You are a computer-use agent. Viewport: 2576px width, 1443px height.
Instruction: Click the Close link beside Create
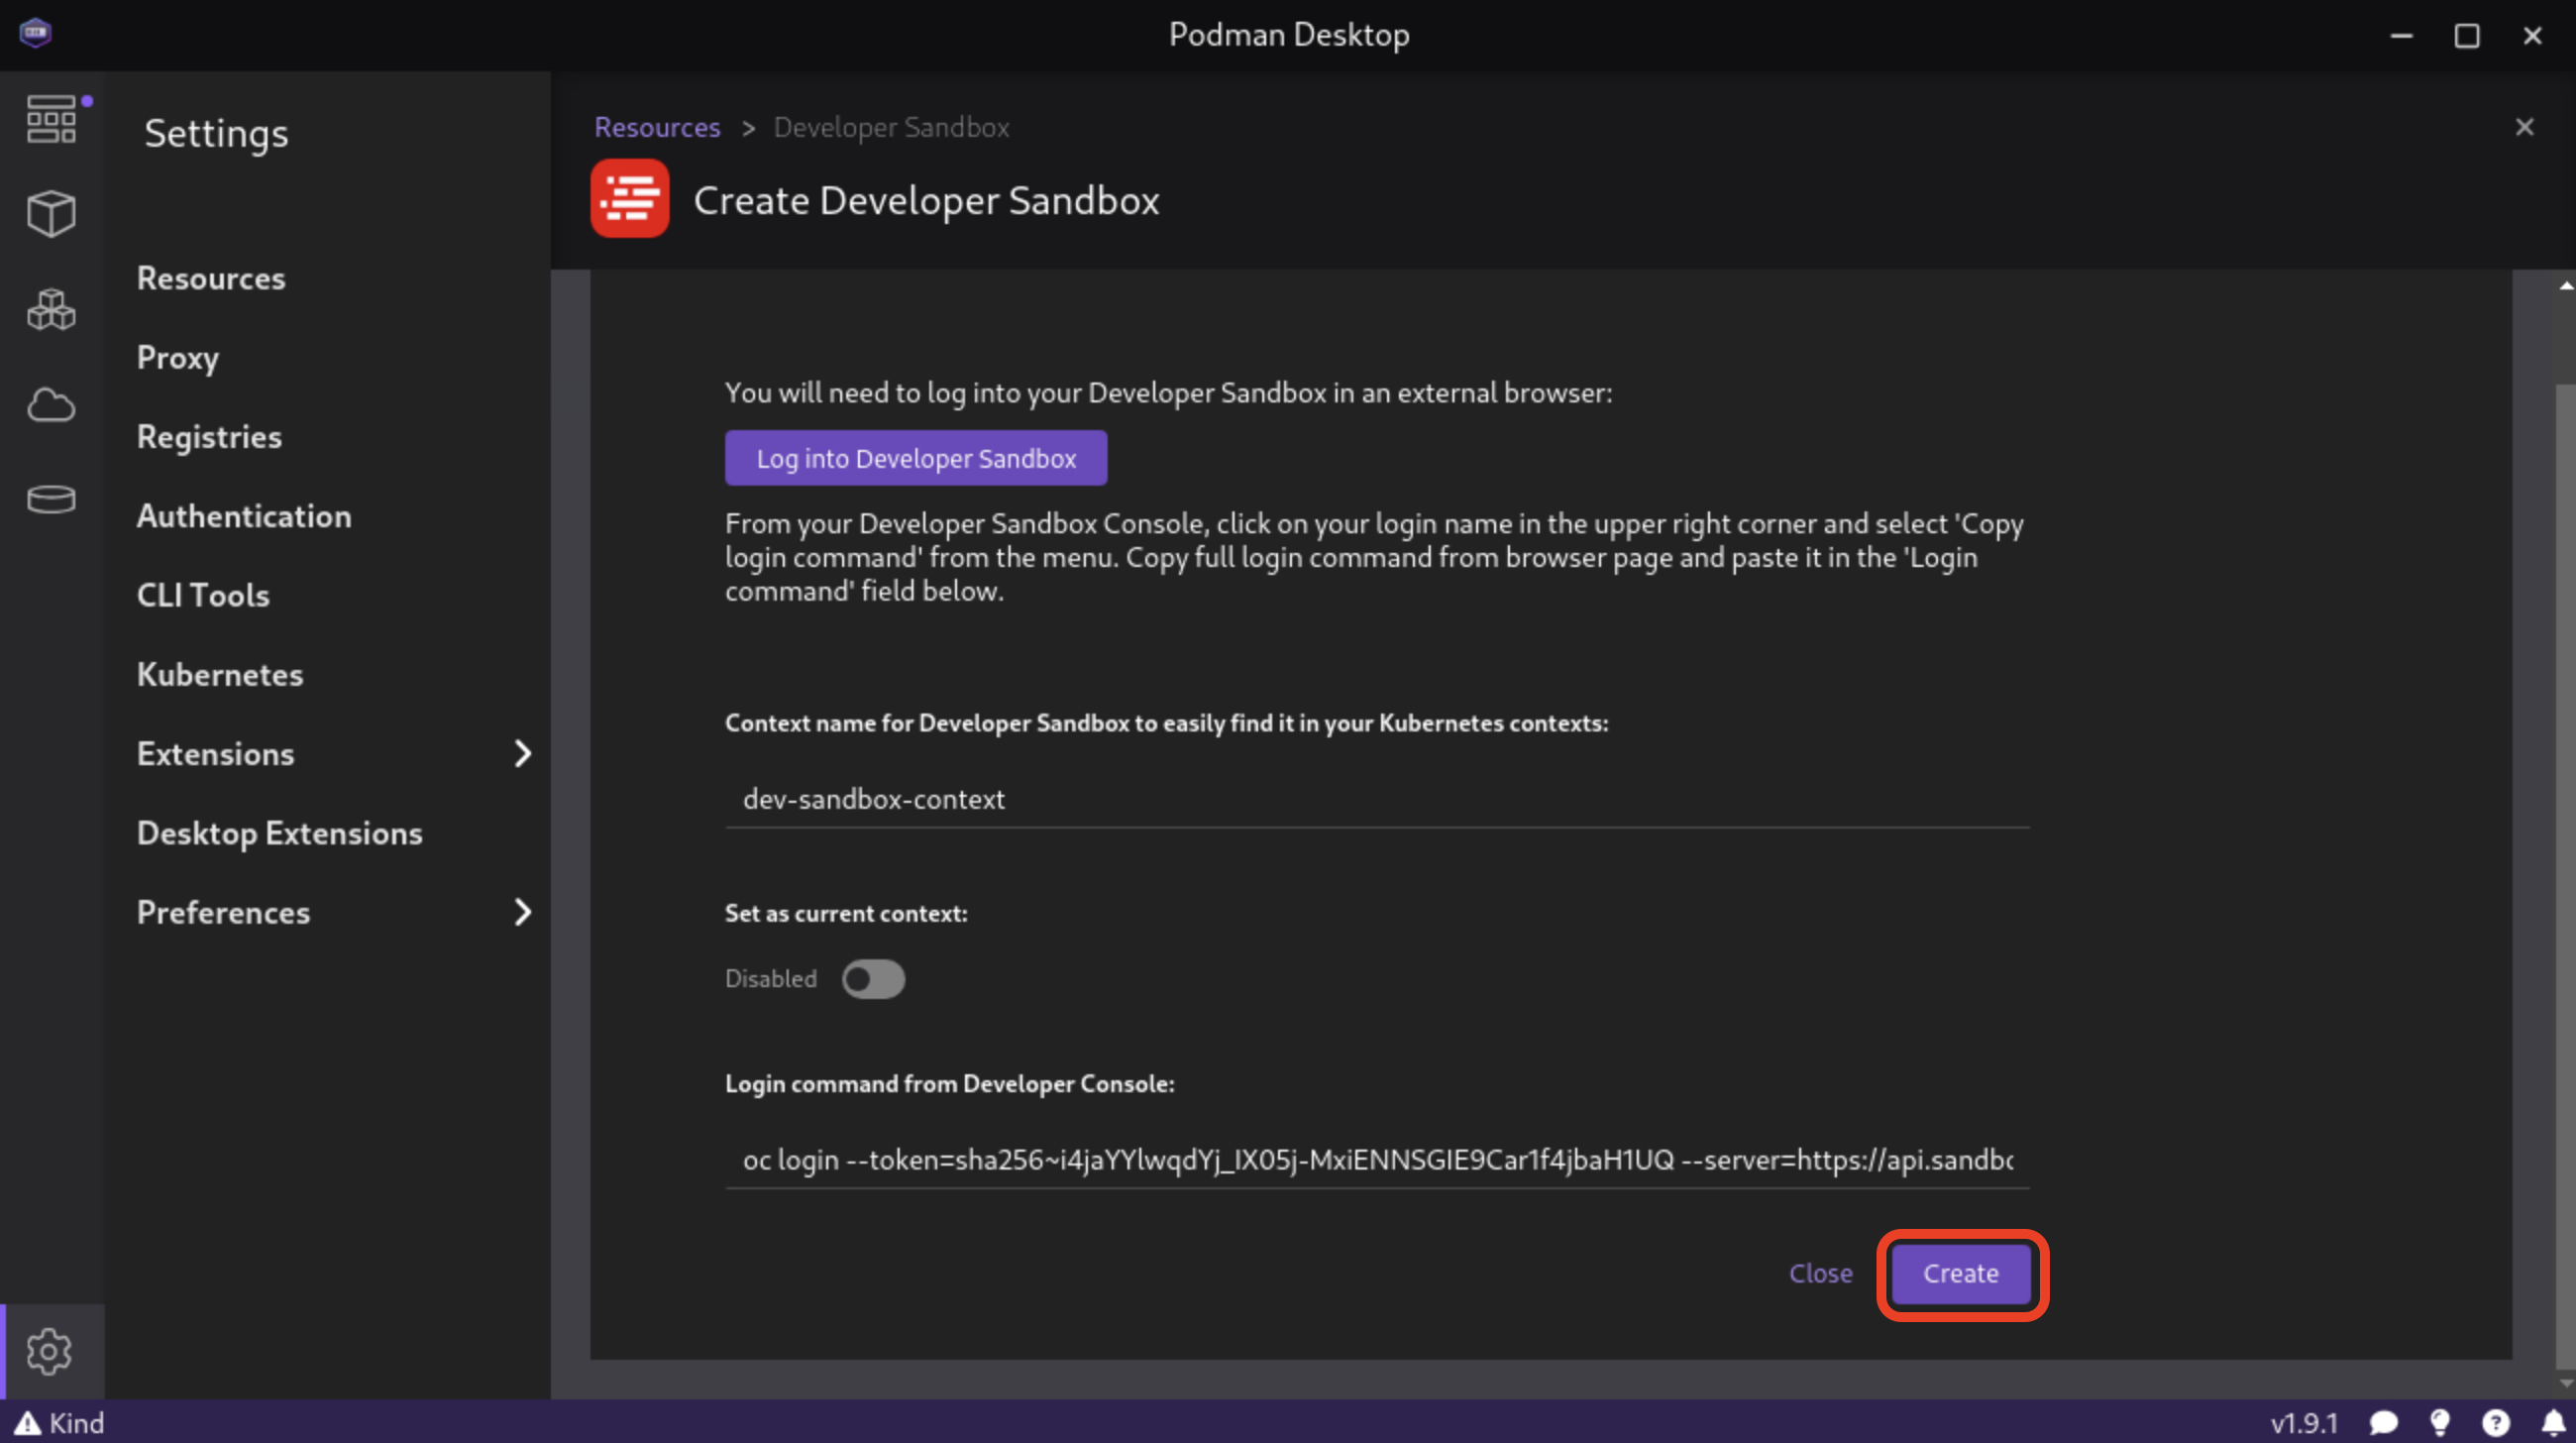click(x=1820, y=1273)
